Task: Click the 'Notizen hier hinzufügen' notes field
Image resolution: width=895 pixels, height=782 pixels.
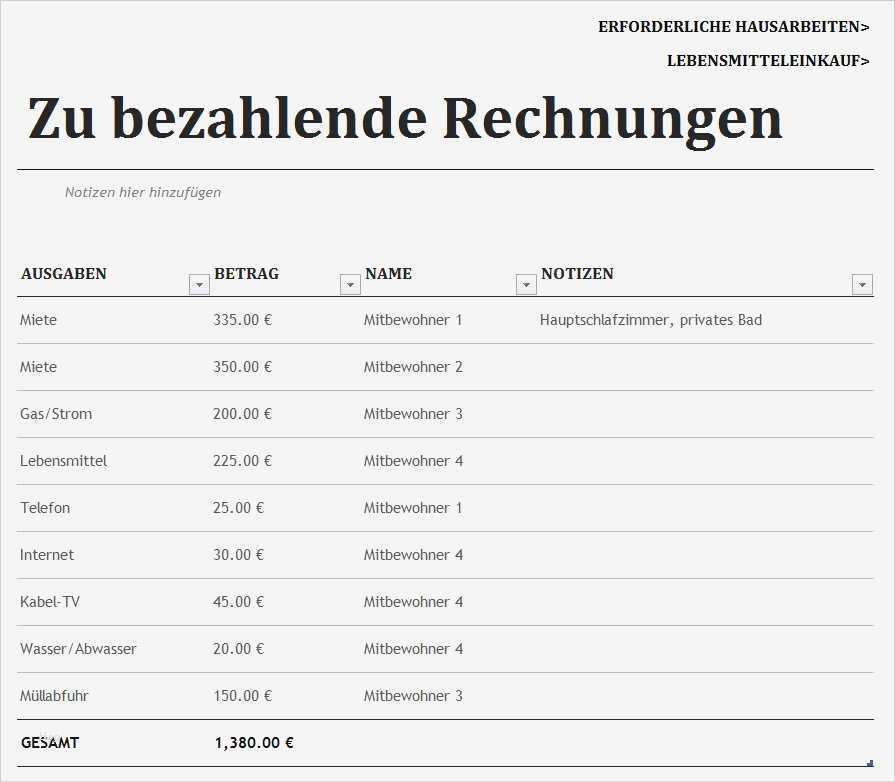Action: 143,192
